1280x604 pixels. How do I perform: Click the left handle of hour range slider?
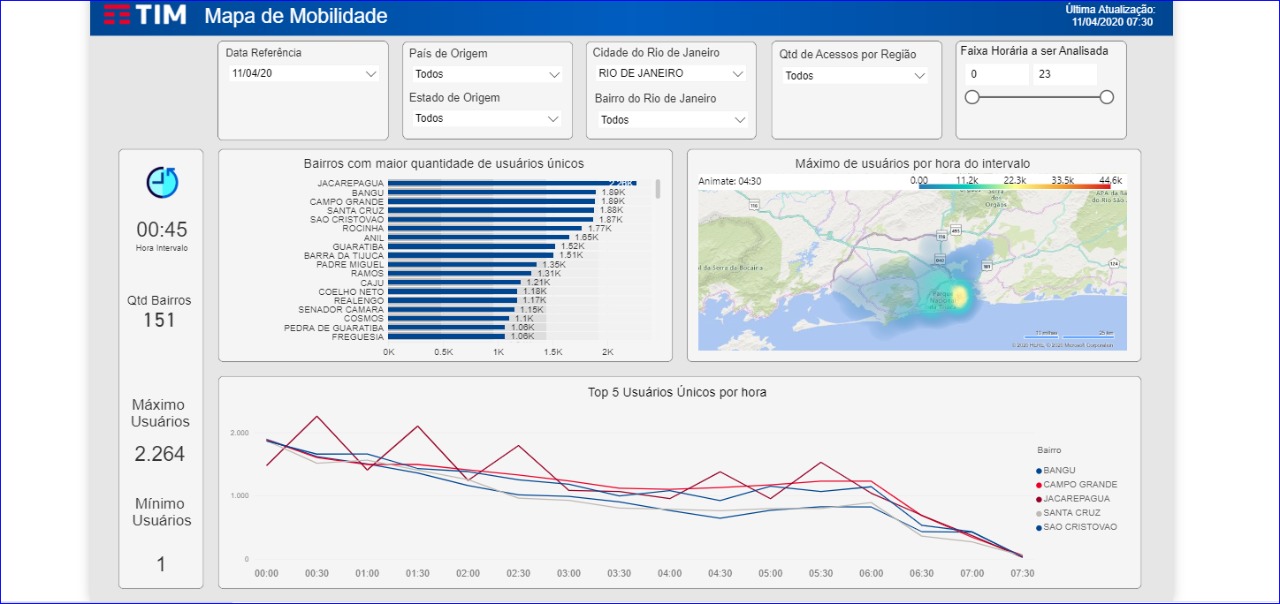pyautogui.click(x=972, y=97)
